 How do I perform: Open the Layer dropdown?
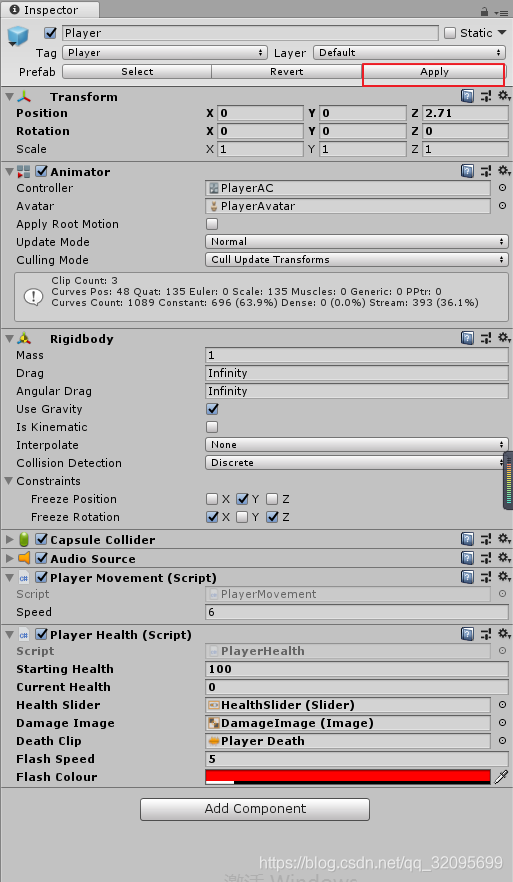410,52
